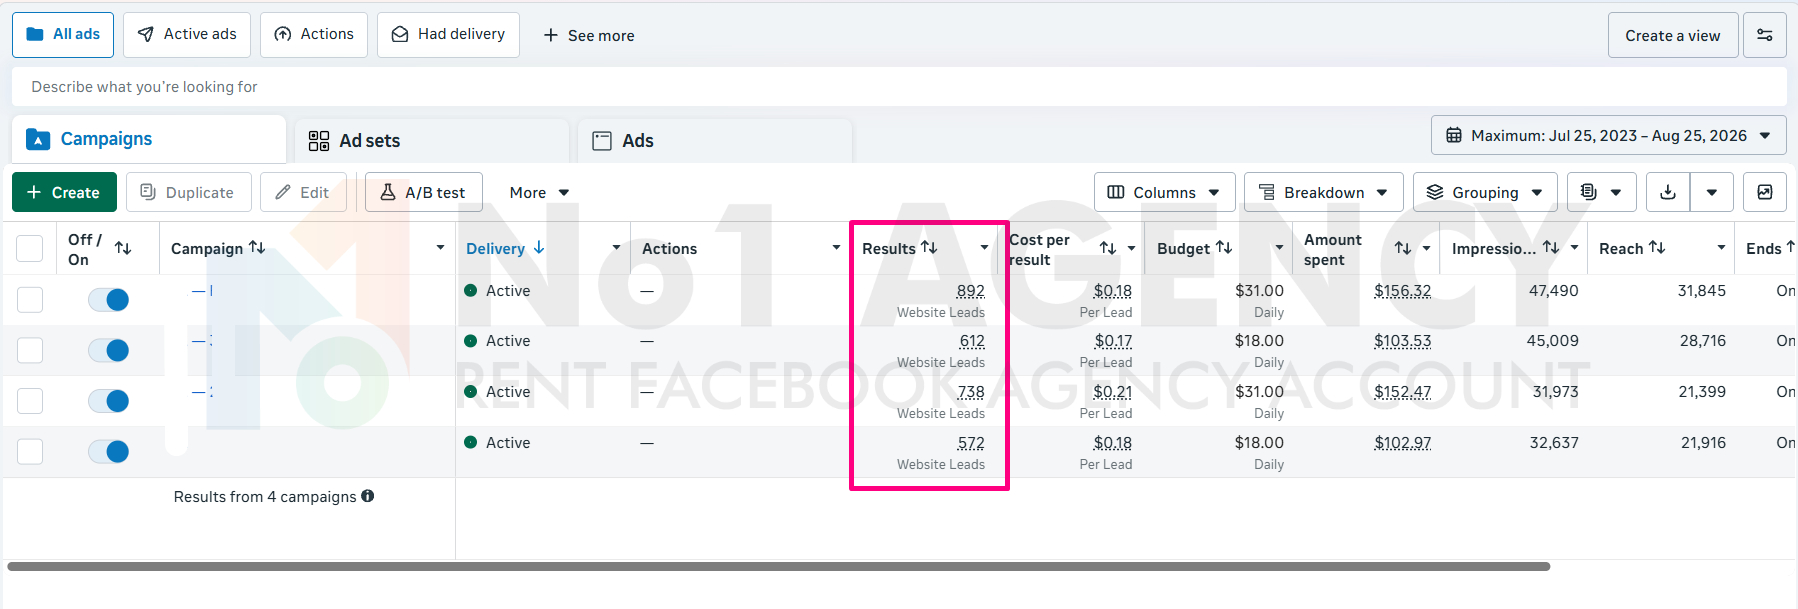Click the 572 results value
The height and width of the screenshot is (609, 1798).
pos(971,443)
